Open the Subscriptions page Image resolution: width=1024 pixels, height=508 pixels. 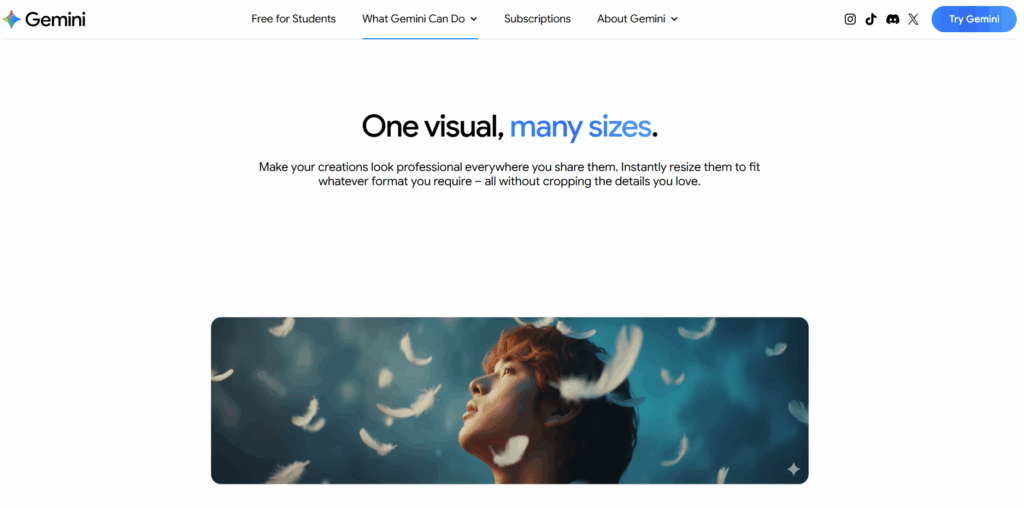pyautogui.click(x=537, y=19)
